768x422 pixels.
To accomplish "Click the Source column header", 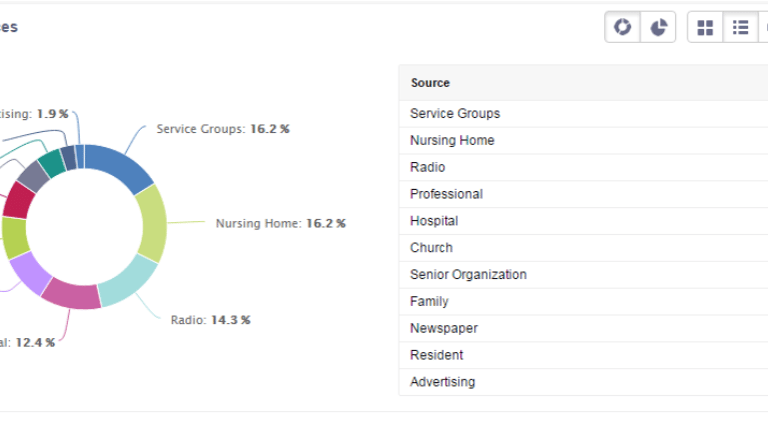I will click(430, 83).
